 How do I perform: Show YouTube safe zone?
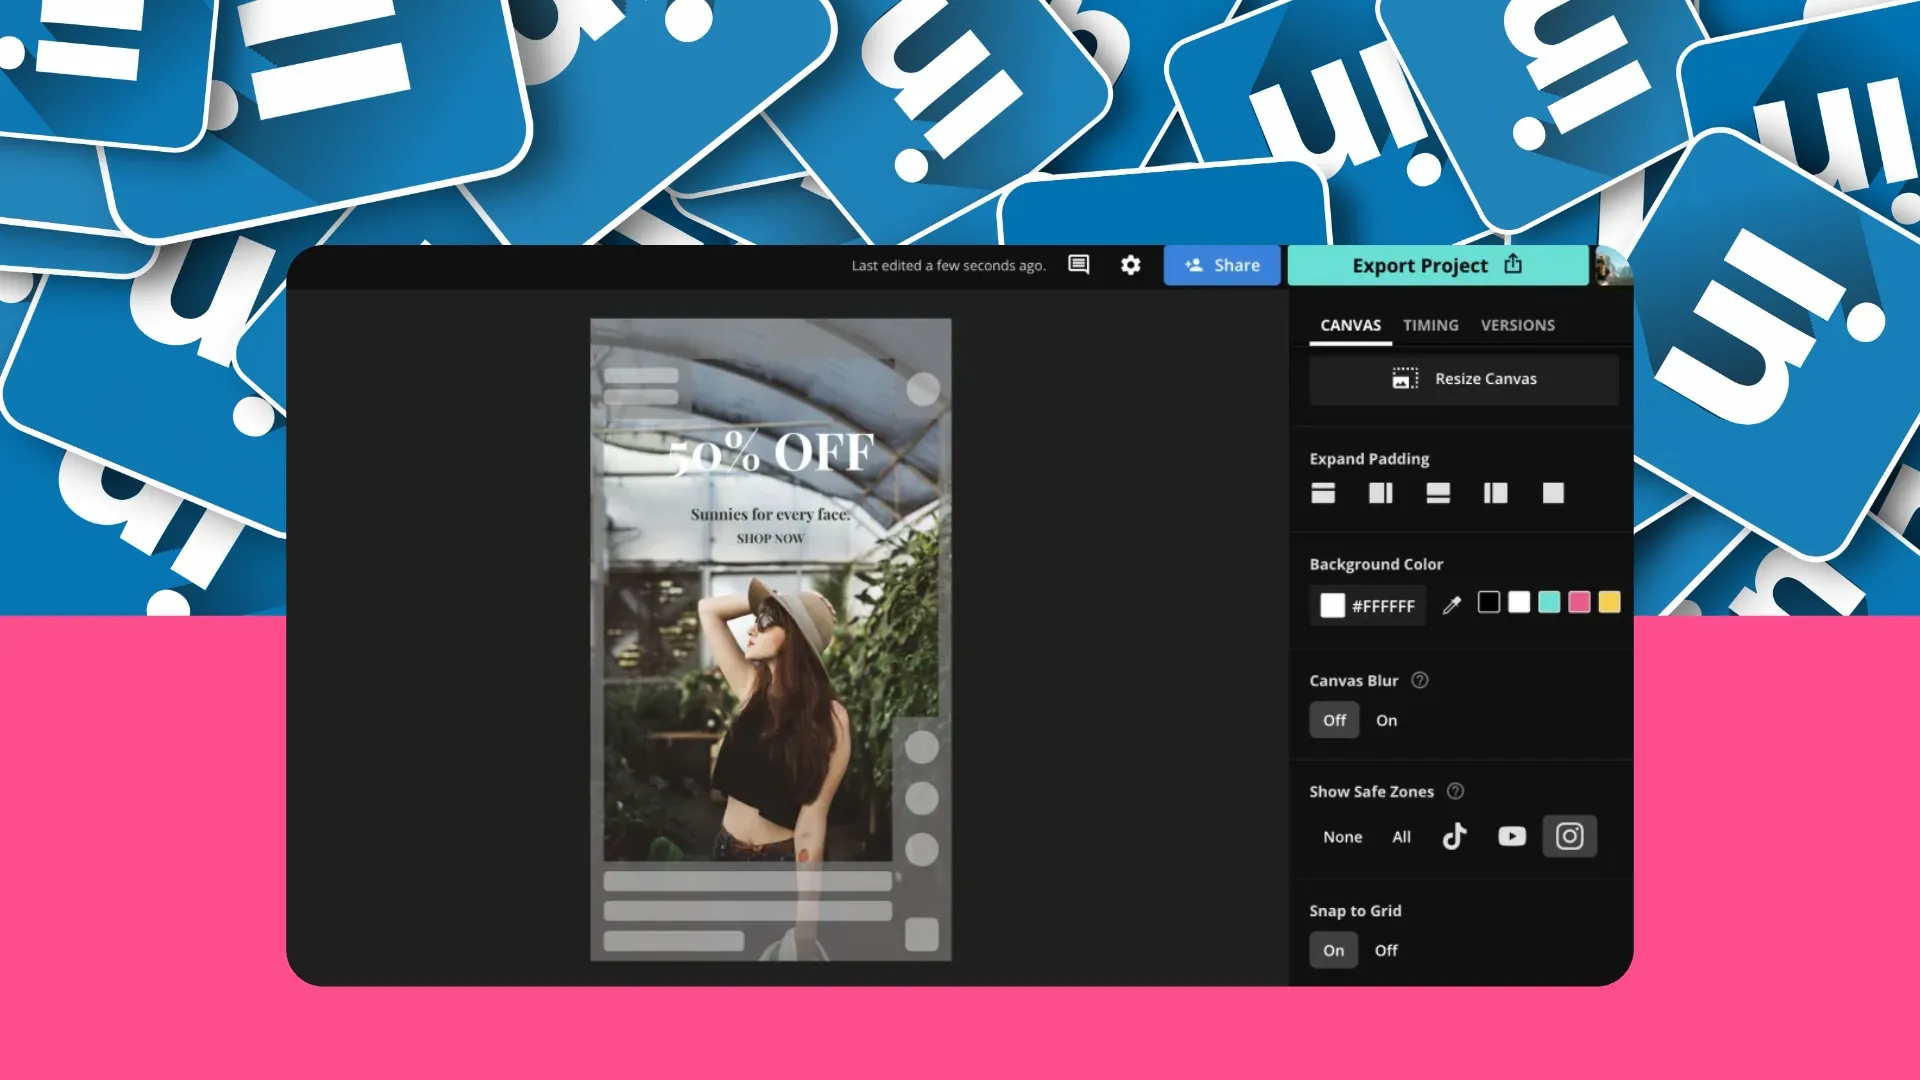tap(1512, 836)
